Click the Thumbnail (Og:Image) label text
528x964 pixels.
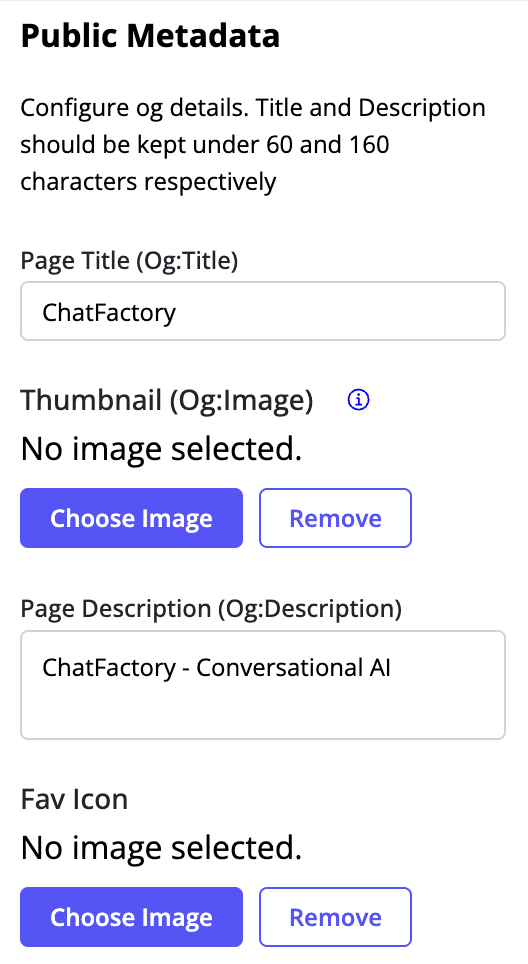pos(167,400)
